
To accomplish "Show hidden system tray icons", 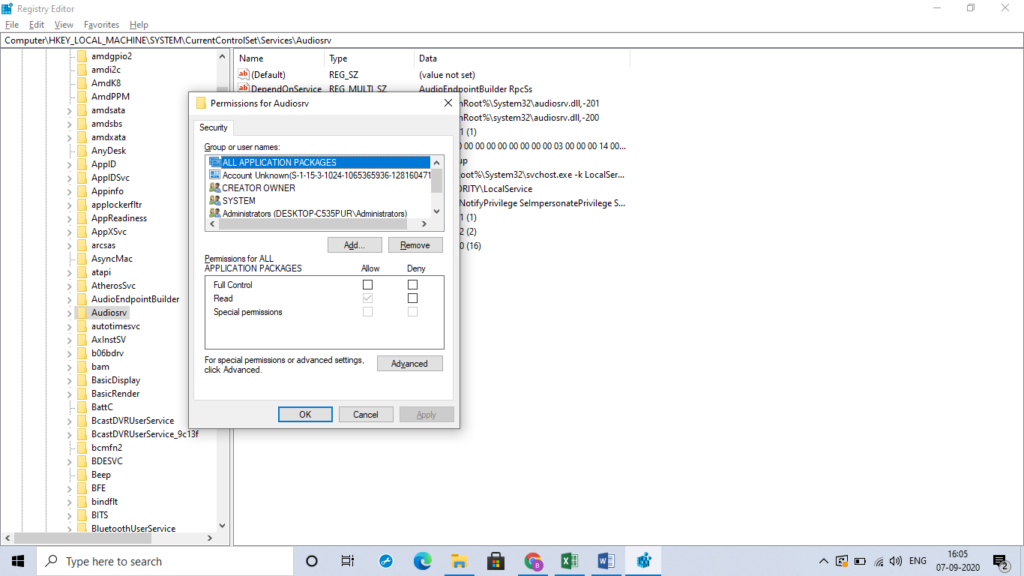I will pos(823,561).
